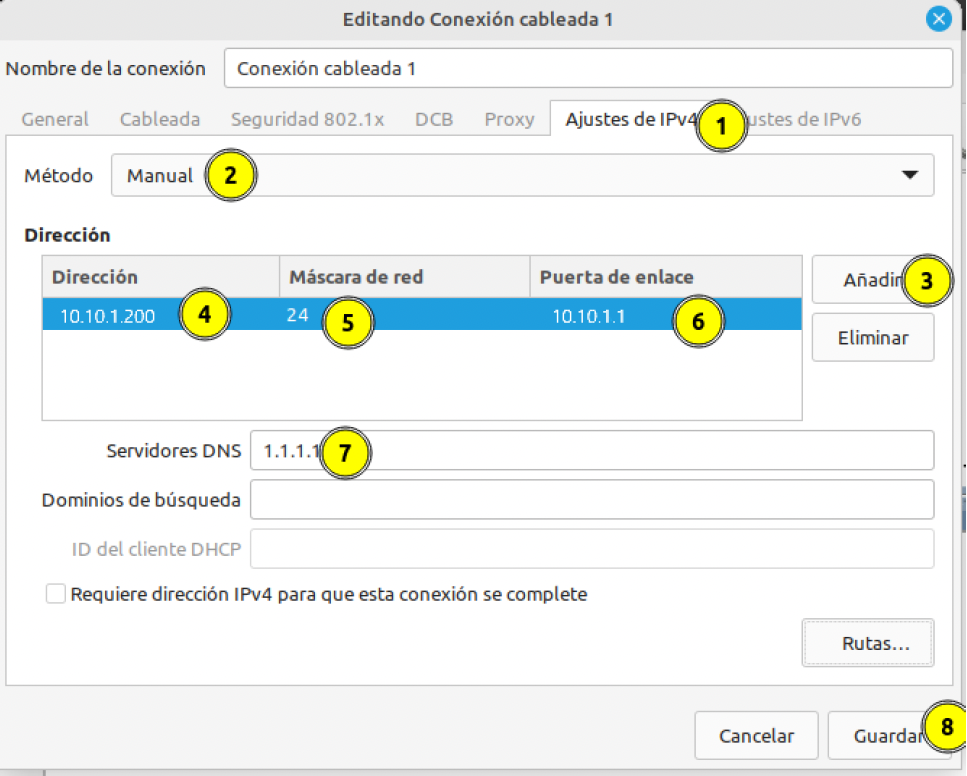Select the Ajustes de IPv4 tab
The width and height of the screenshot is (967, 776).
(x=630, y=118)
